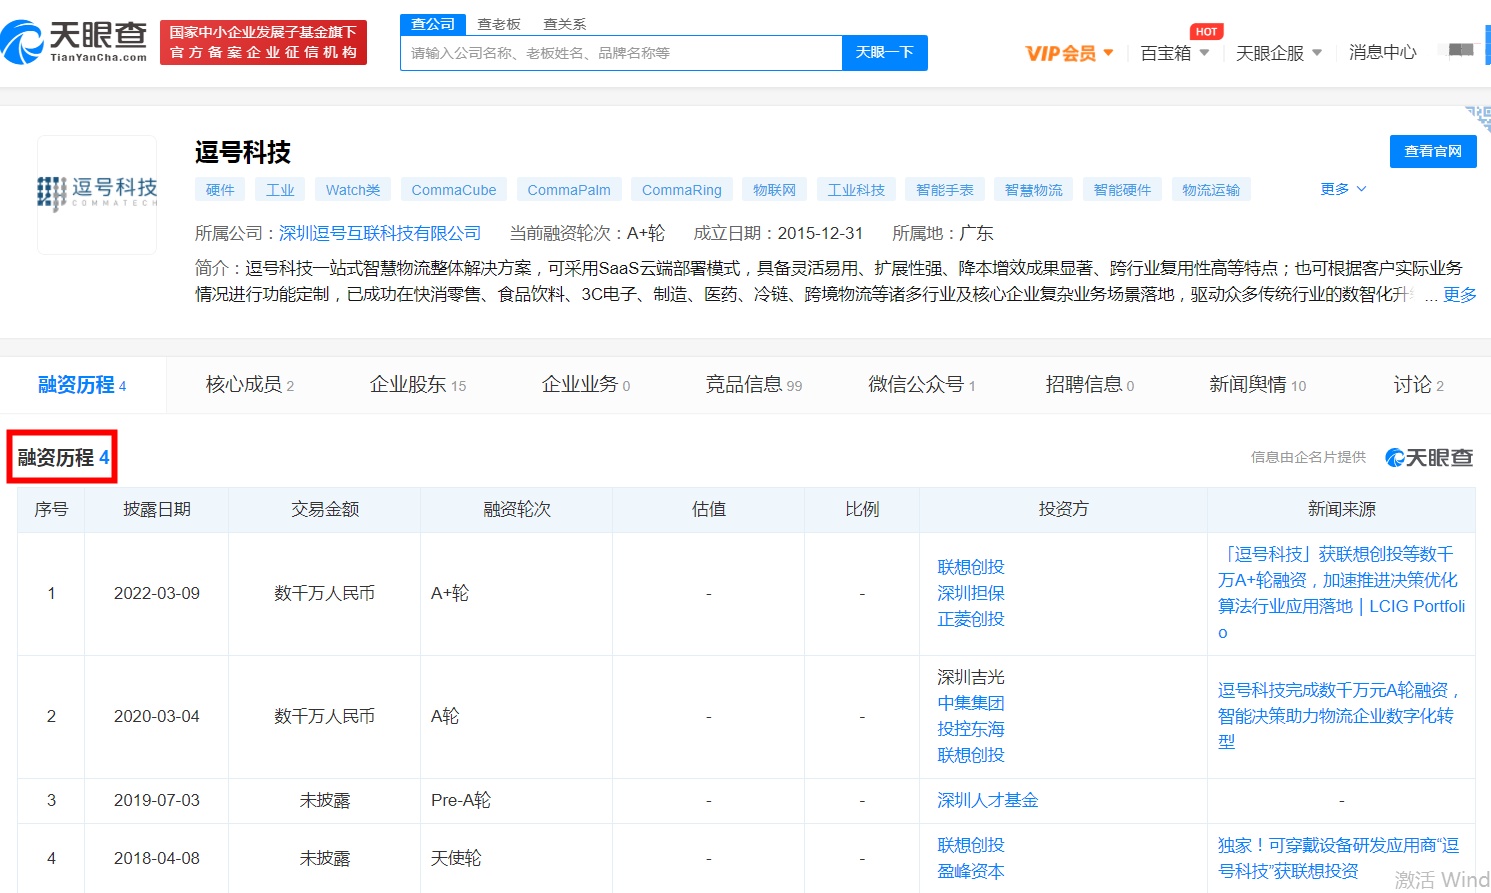This screenshot has height=893, width=1491.
Task: Click the red 官方备案企业征信机构 banner
Action: coord(263,42)
